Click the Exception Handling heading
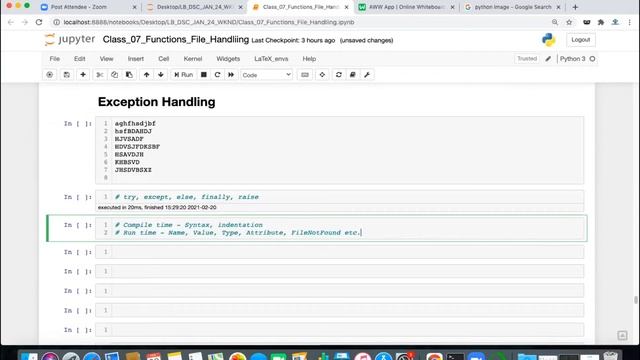The height and width of the screenshot is (360, 640). (156, 102)
